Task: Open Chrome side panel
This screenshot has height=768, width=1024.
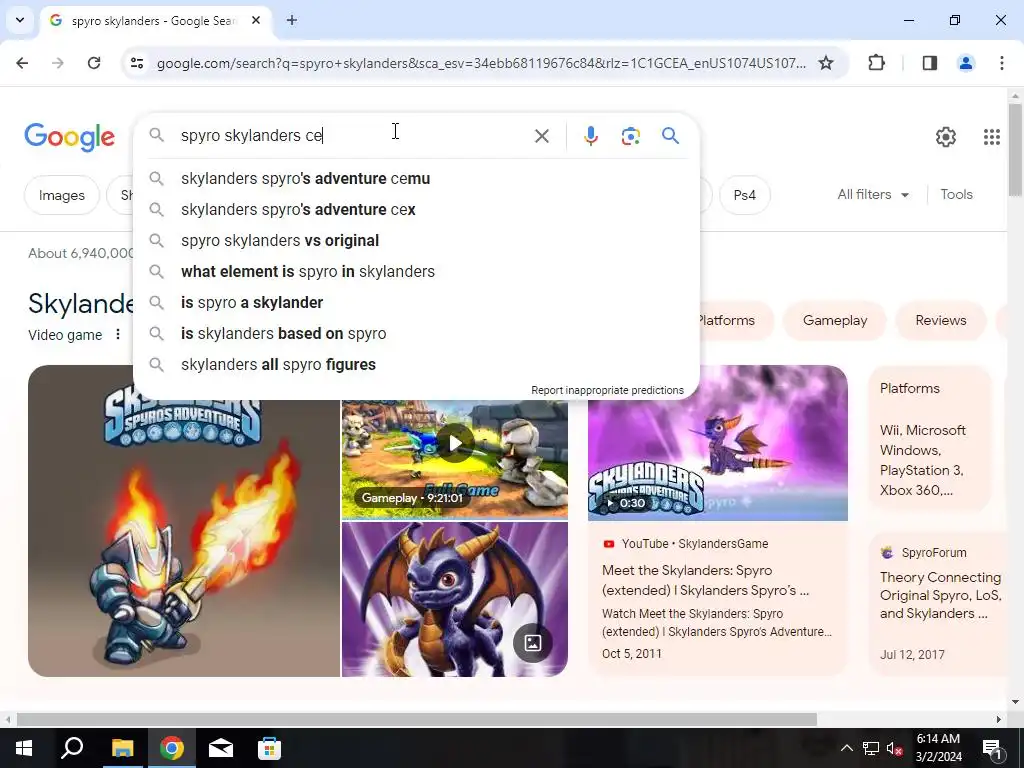Action: (x=929, y=63)
